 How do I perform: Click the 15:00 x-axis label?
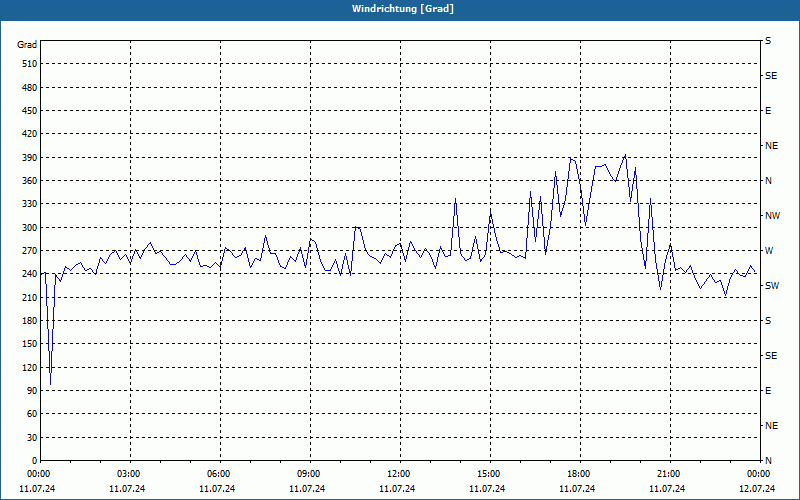490,474
